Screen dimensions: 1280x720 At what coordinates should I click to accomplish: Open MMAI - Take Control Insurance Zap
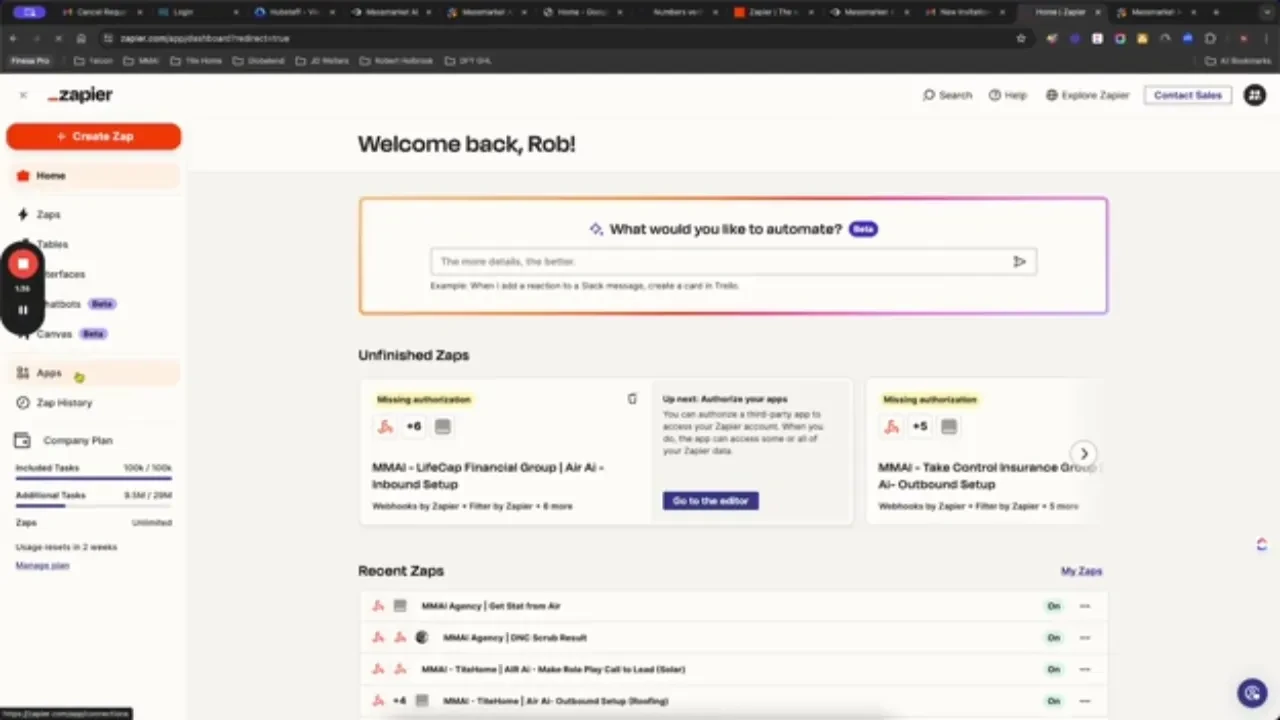(x=987, y=475)
